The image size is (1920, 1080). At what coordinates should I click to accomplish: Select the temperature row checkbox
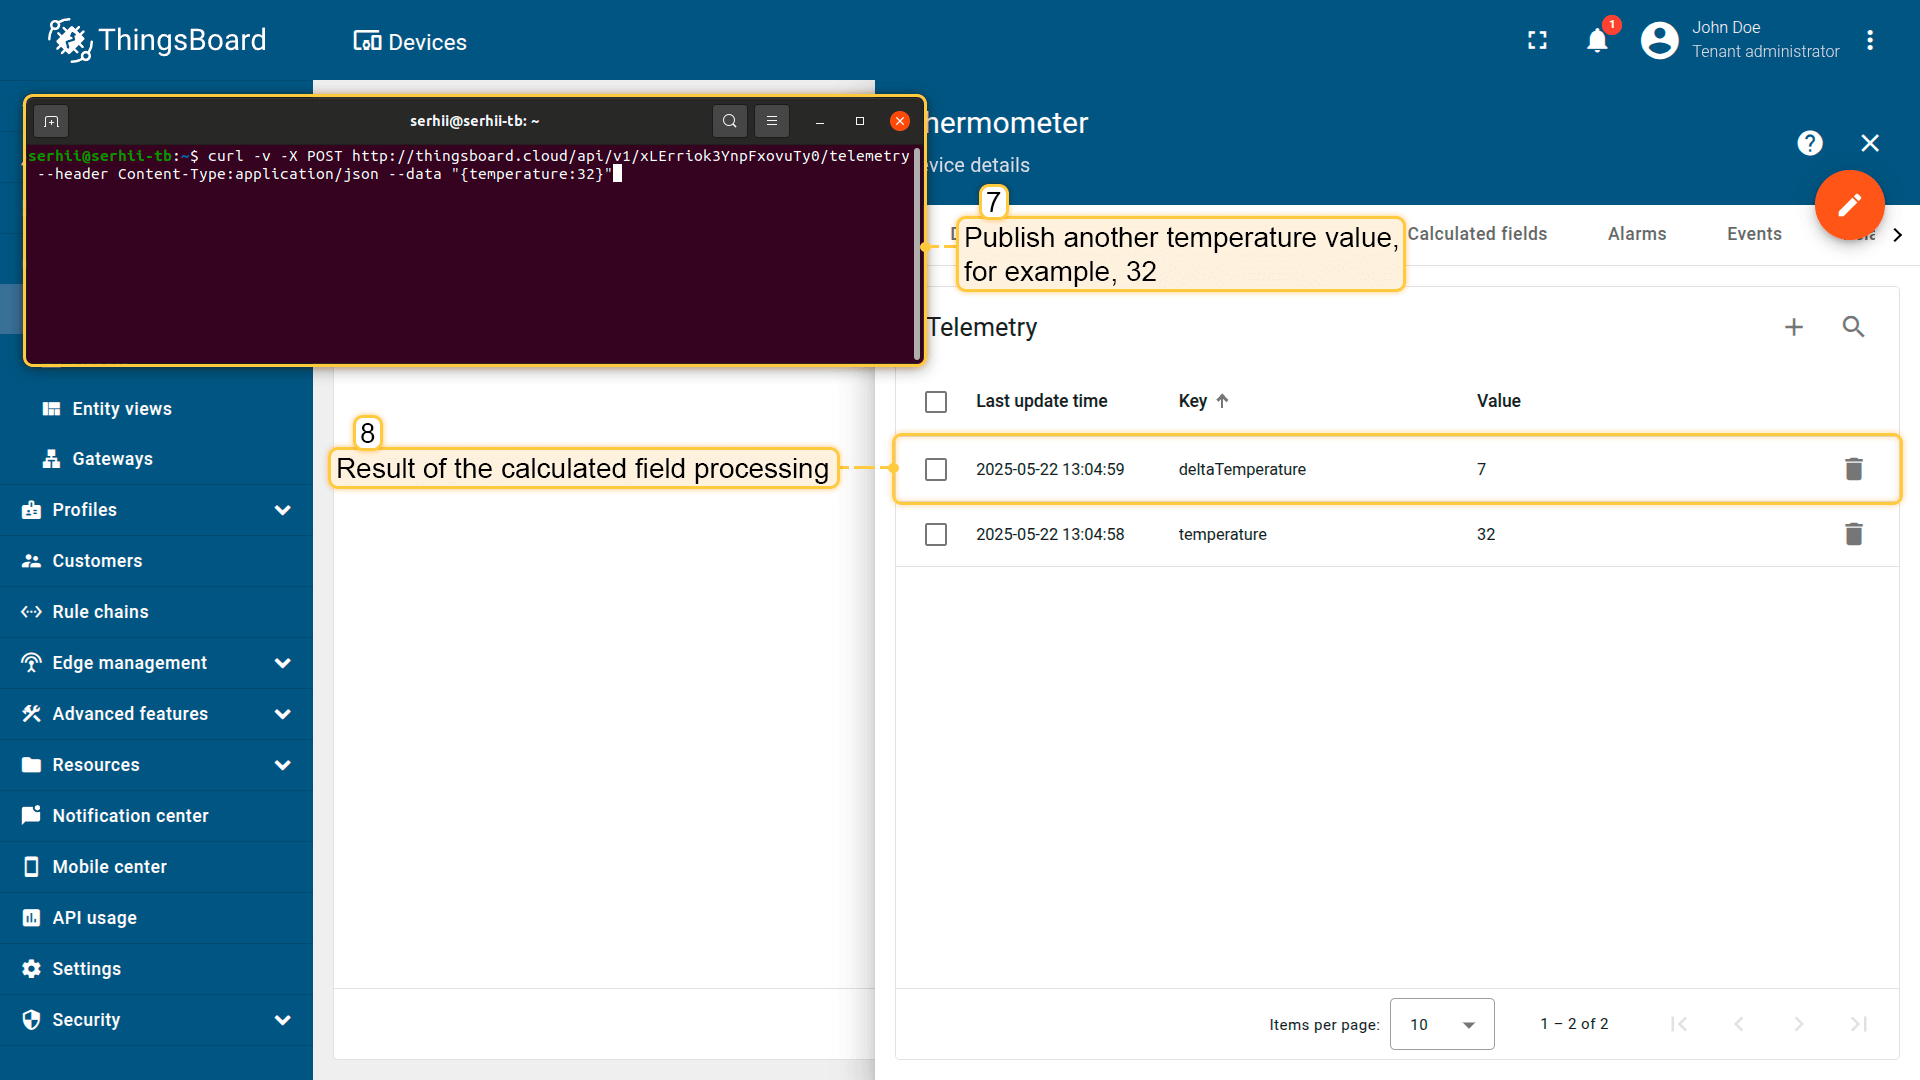(936, 534)
